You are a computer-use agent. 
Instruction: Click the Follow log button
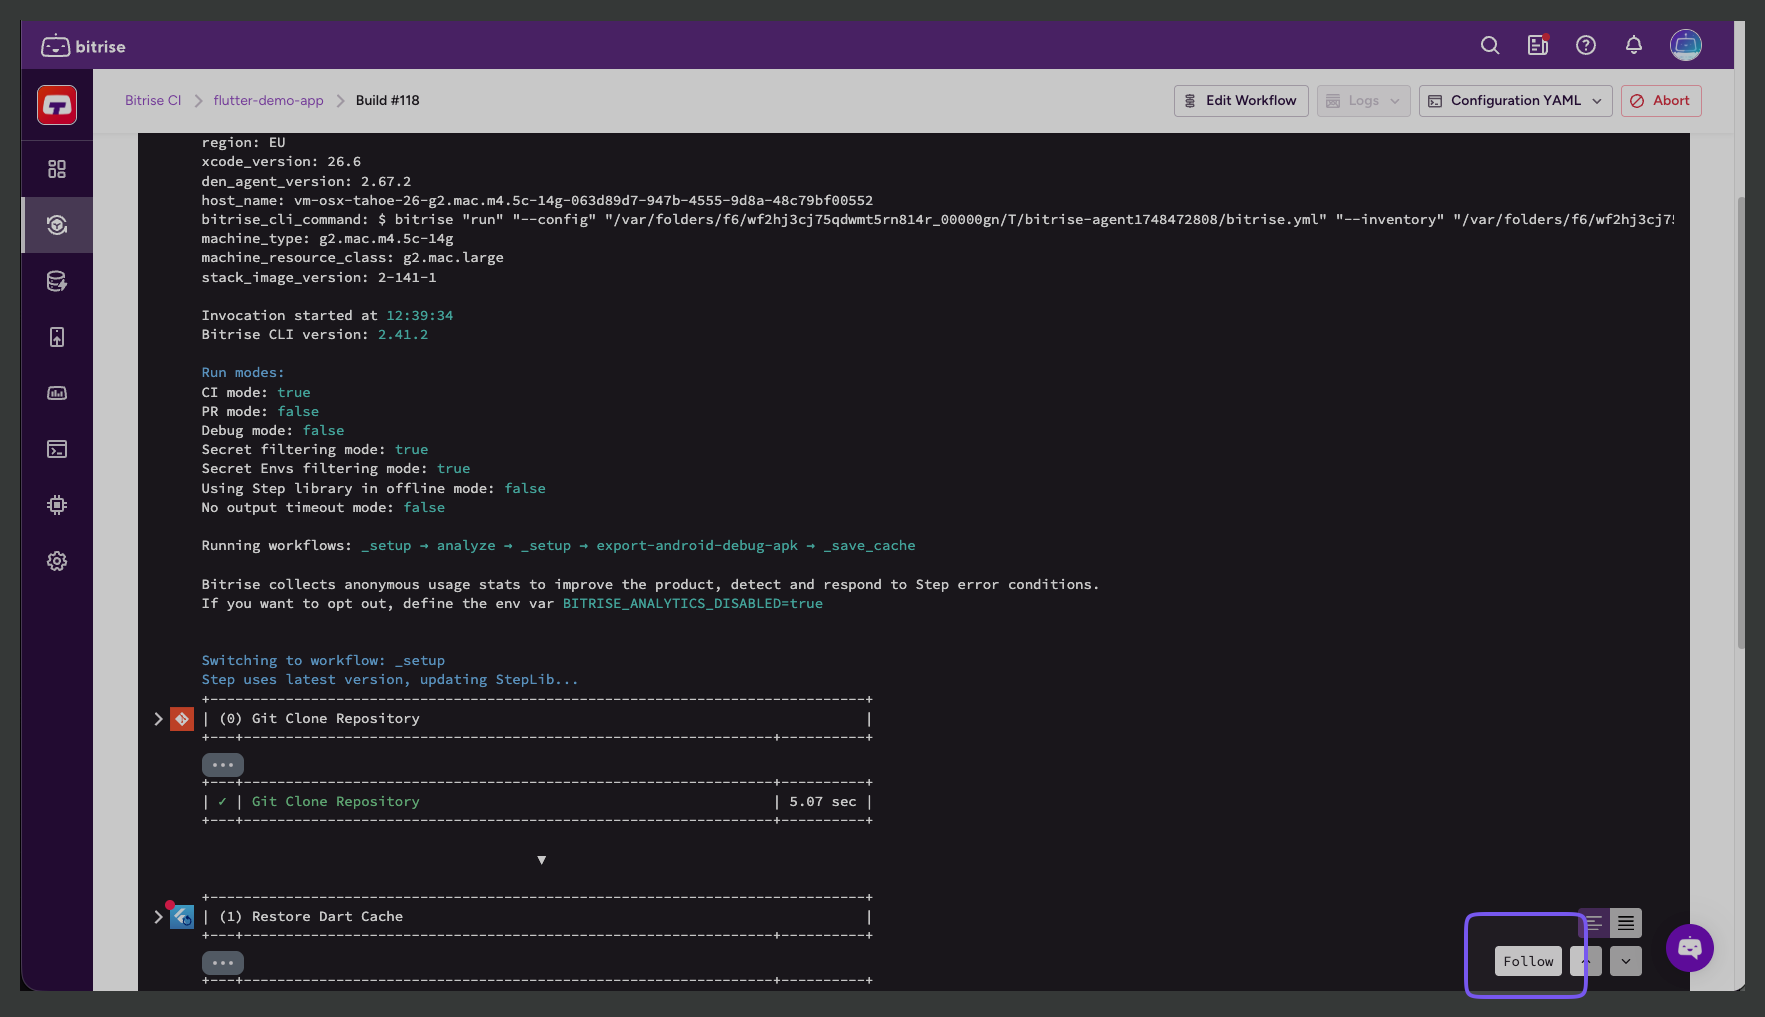1528,961
